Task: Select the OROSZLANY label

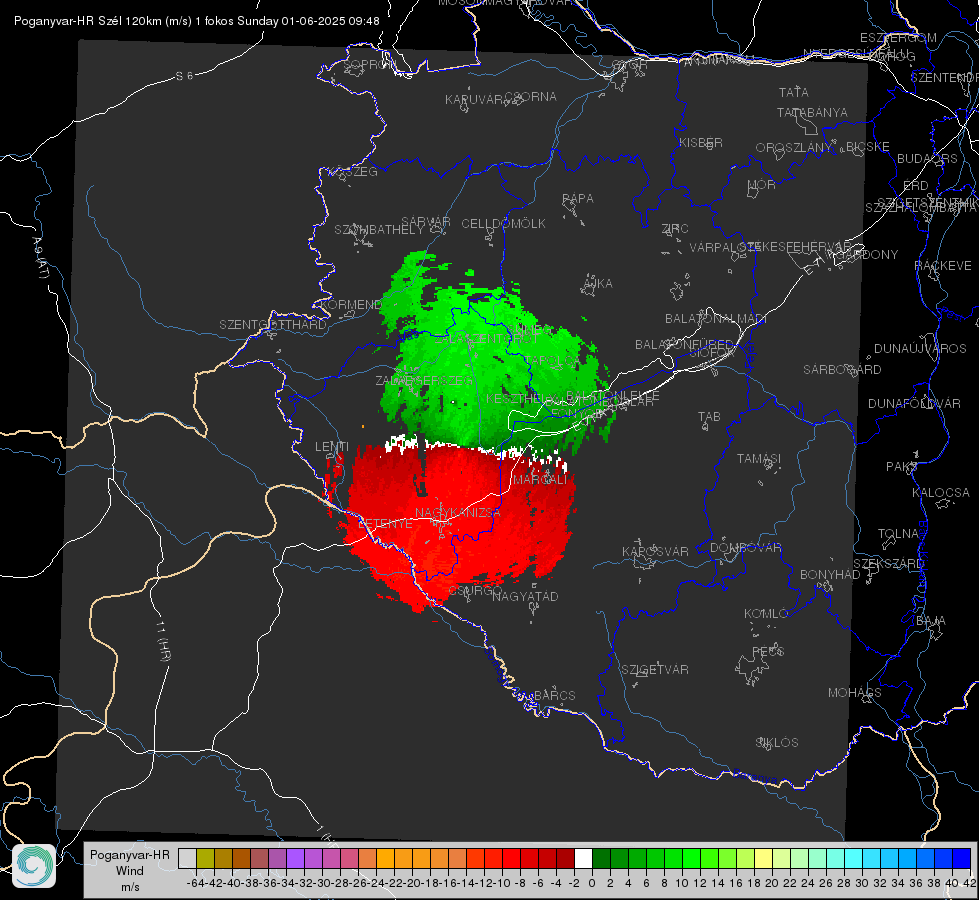Action: point(794,148)
